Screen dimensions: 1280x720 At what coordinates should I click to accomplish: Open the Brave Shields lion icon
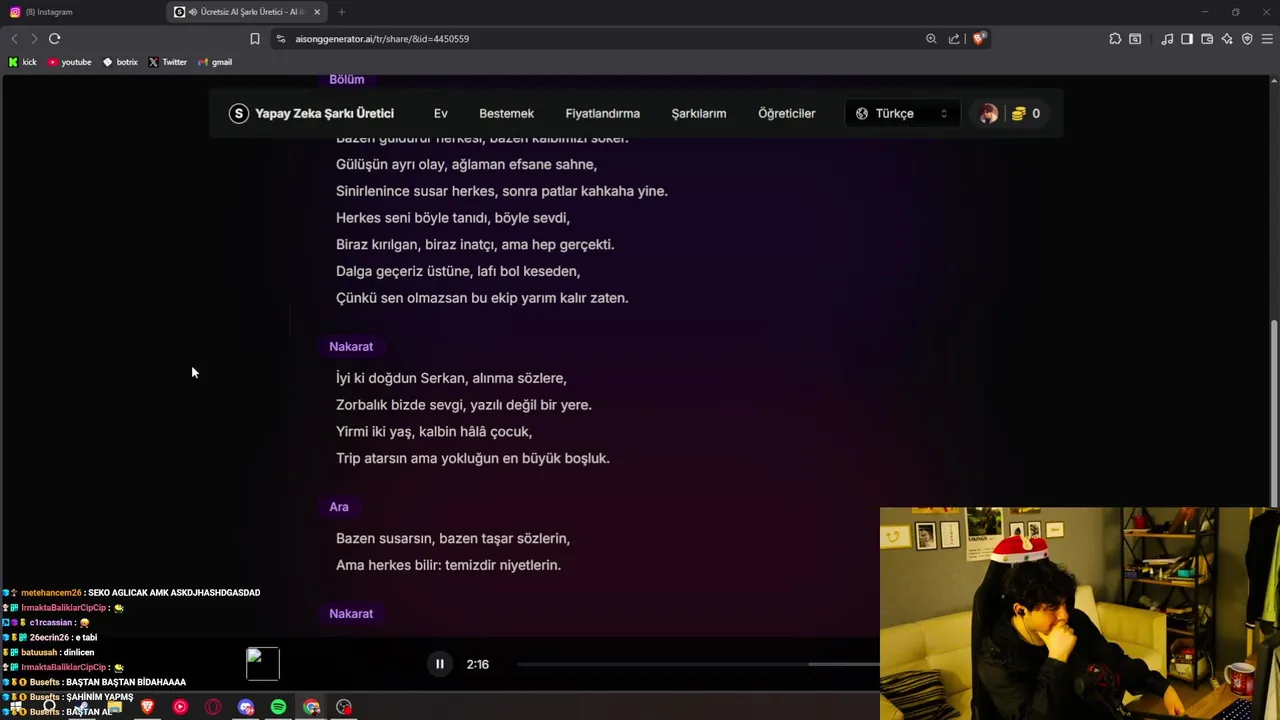click(x=979, y=39)
